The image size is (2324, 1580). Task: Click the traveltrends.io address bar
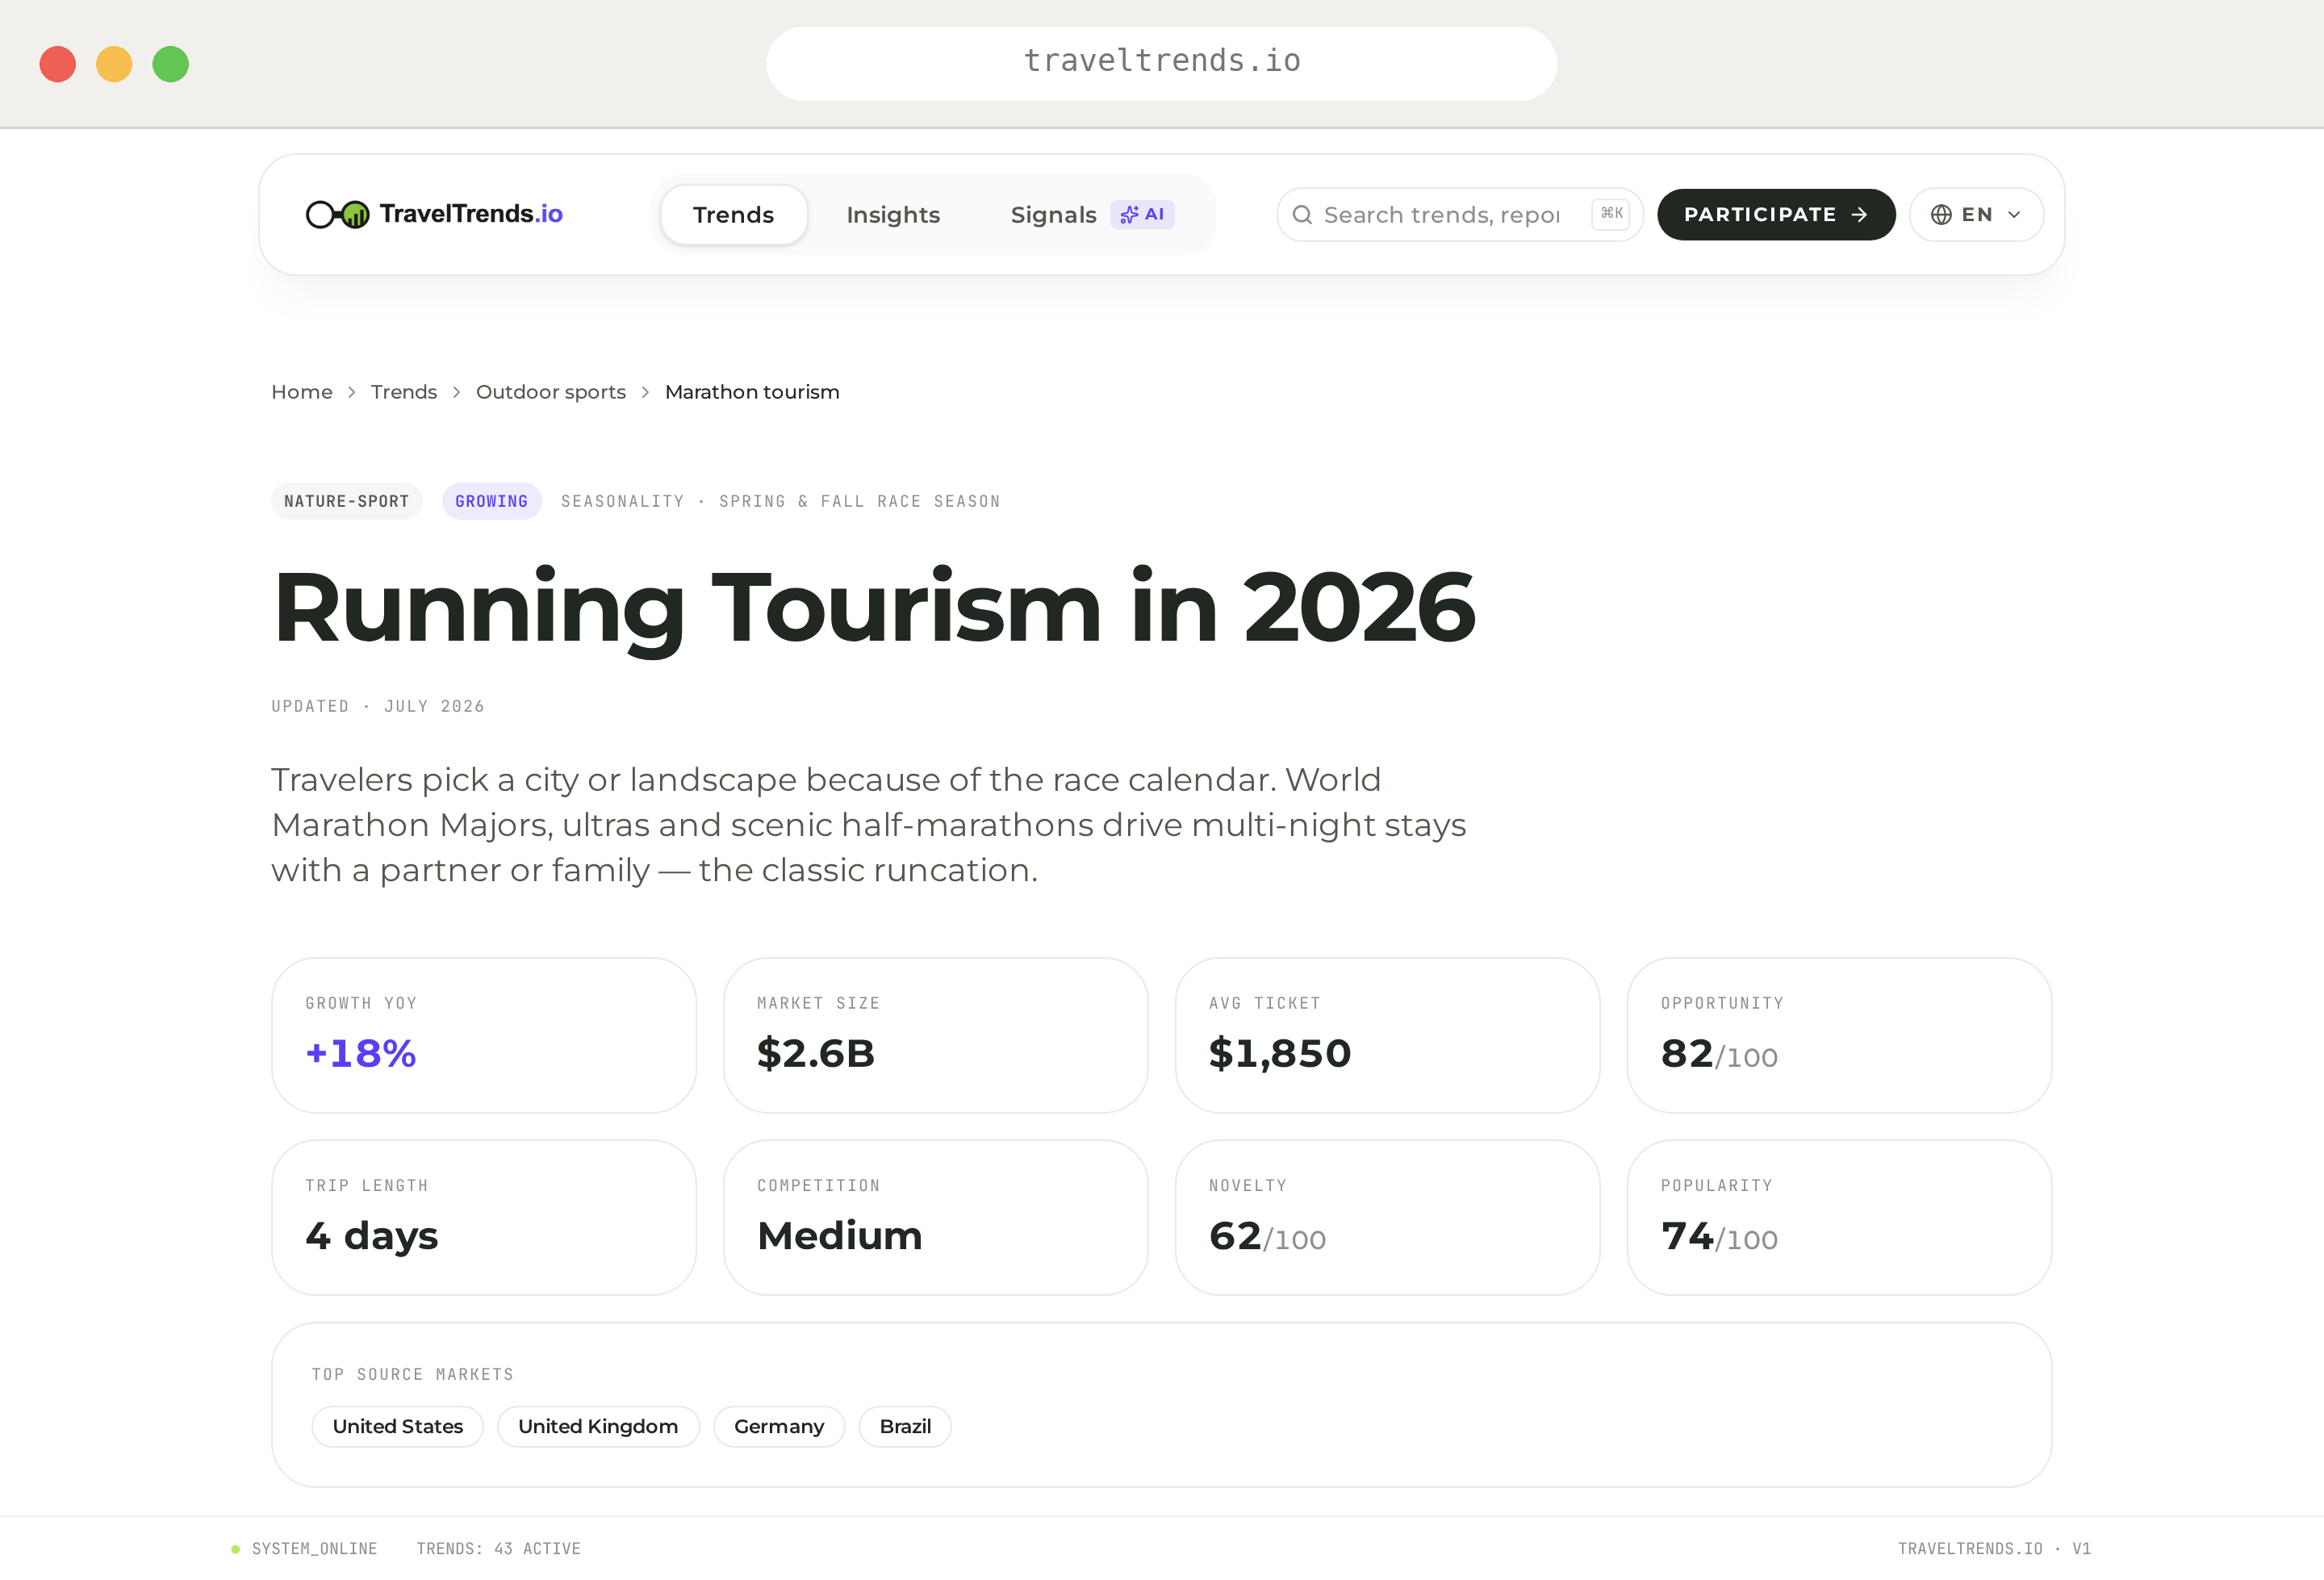coord(1162,63)
